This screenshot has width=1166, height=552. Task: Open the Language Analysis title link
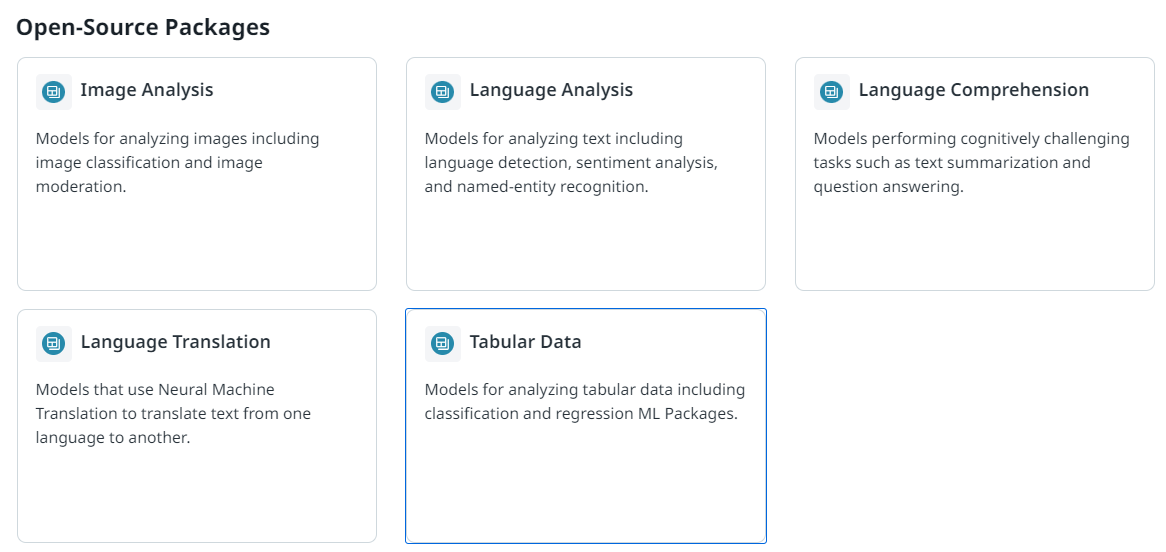(551, 90)
